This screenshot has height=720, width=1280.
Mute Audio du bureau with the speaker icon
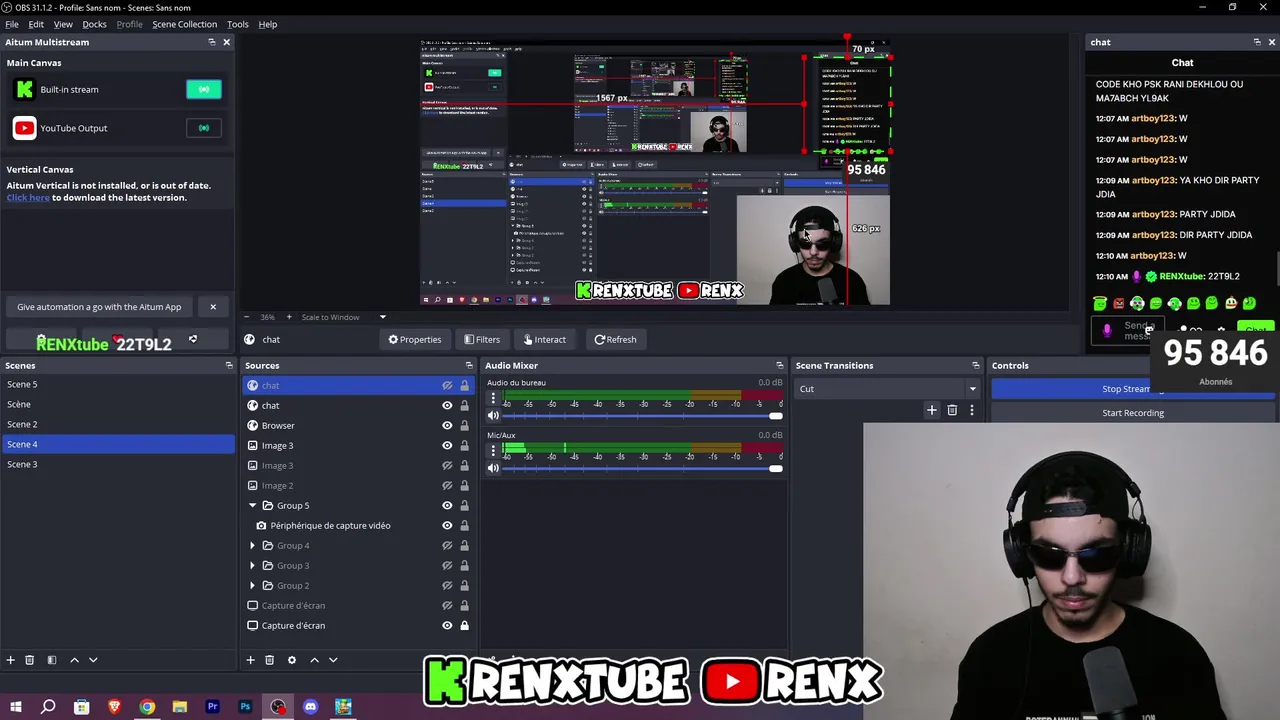coord(493,416)
